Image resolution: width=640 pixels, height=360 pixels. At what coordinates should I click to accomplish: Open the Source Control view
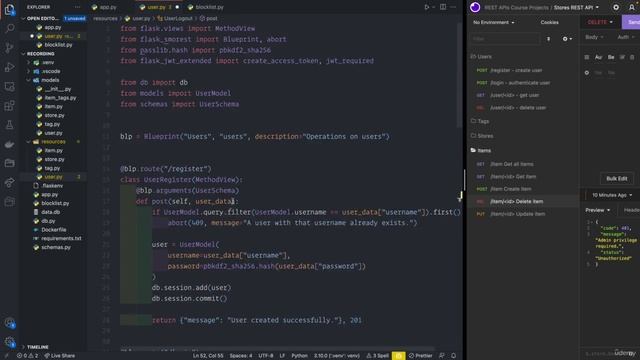click(x=9, y=48)
